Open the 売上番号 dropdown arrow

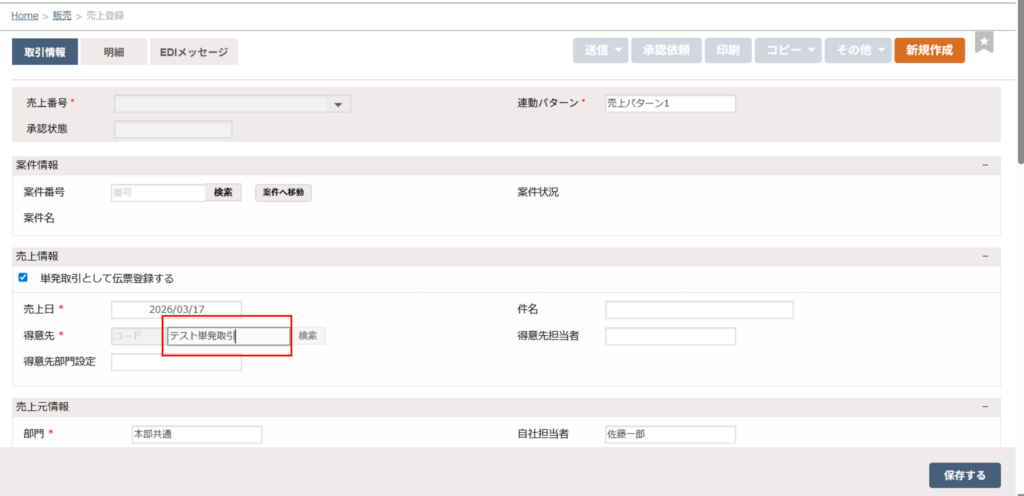tap(338, 104)
